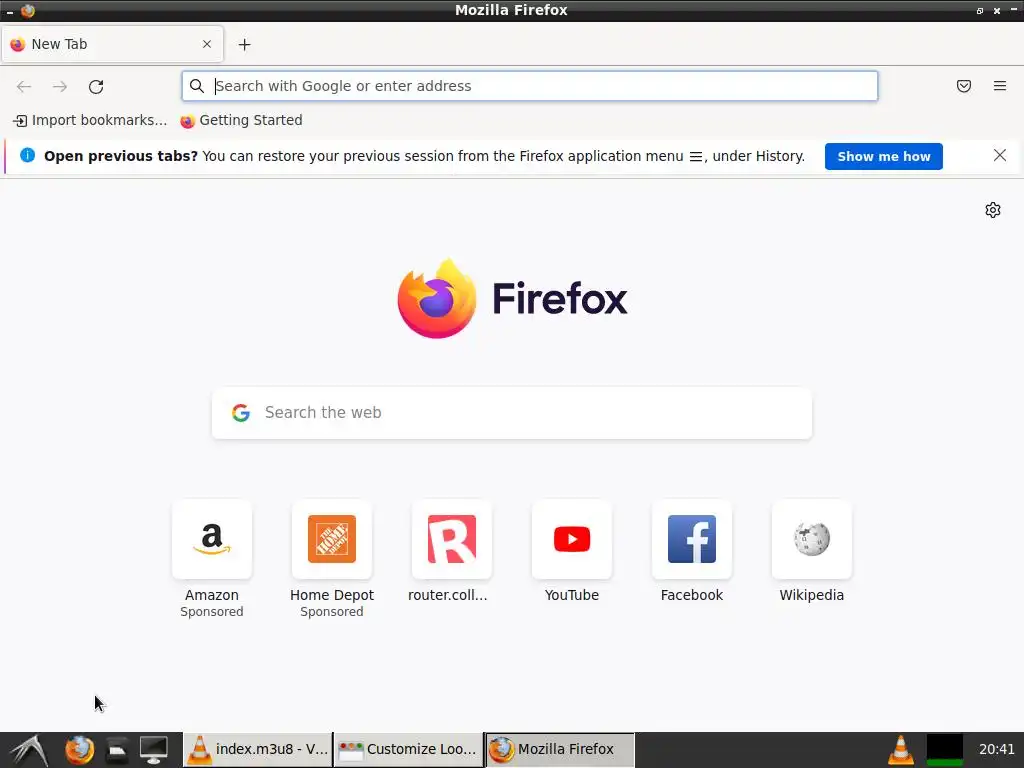Open window menu icon in title bar
Screen dimensions: 1024x768
27,10
